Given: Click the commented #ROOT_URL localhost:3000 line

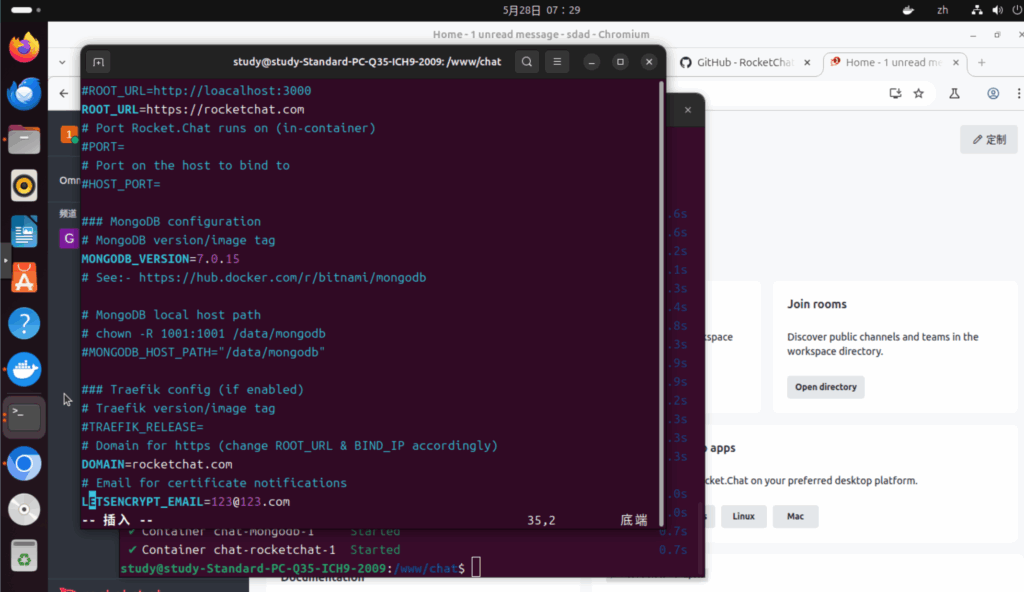Looking at the screenshot, I should click(196, 90).
